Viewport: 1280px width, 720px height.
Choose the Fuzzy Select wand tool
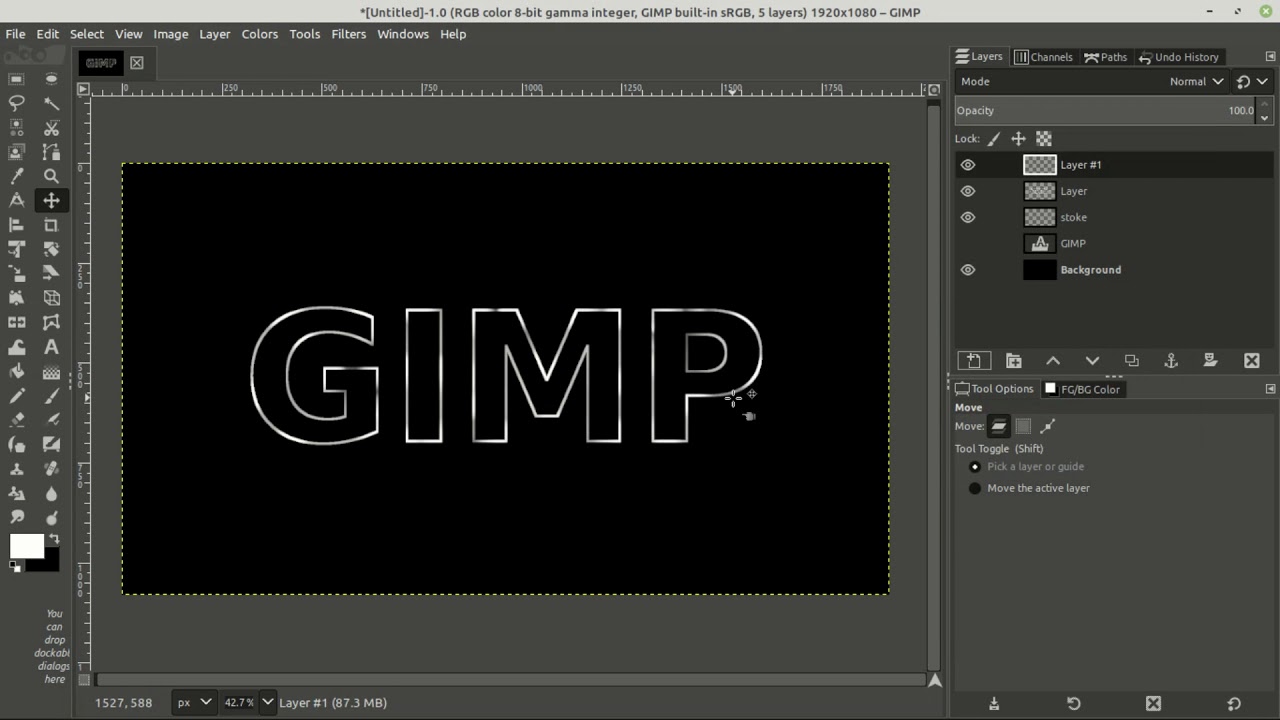(x=51, y=103)
